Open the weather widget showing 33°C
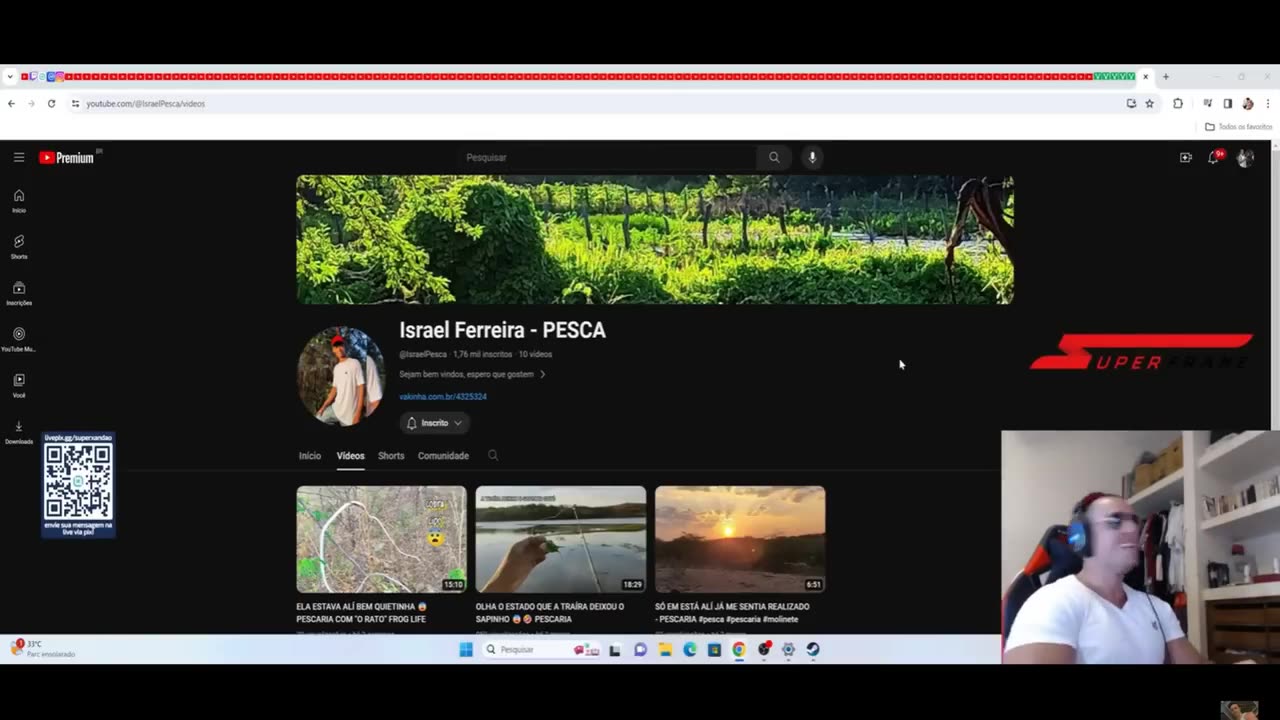Image resolution: width=1280 pixels, height=720 pixels. coord(42,648)
